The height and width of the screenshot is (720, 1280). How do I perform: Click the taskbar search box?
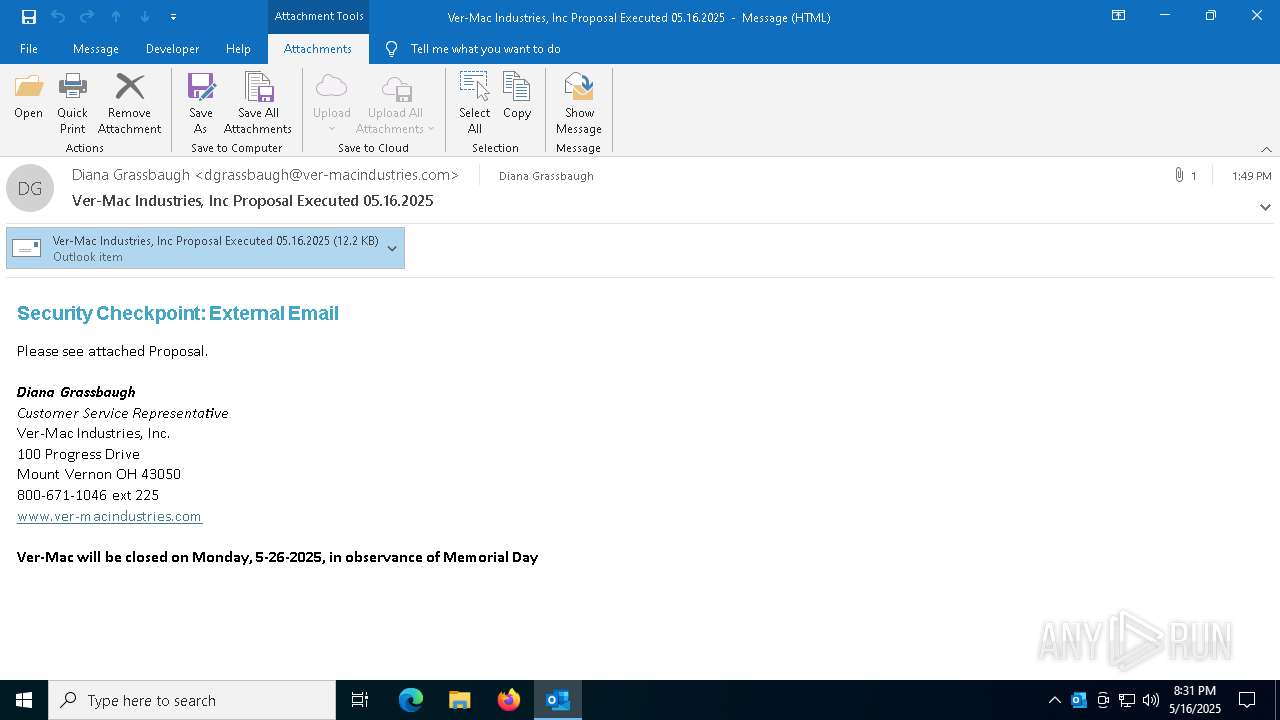point(192,700)
